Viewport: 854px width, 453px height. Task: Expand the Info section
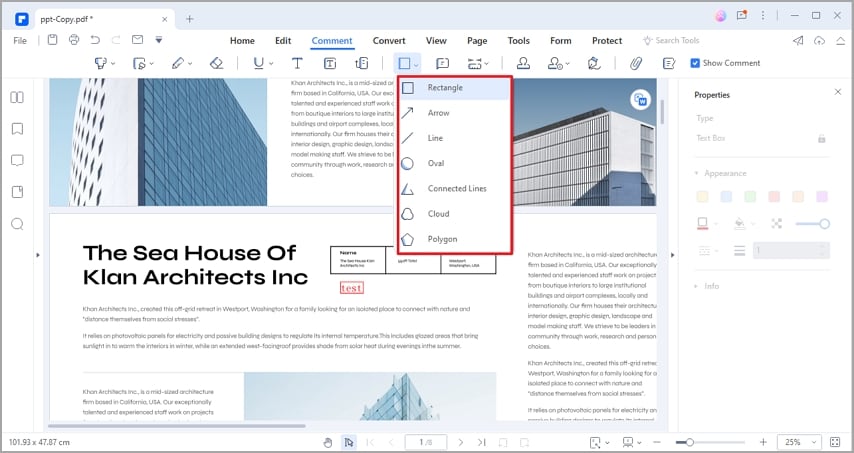coord(697,286)
